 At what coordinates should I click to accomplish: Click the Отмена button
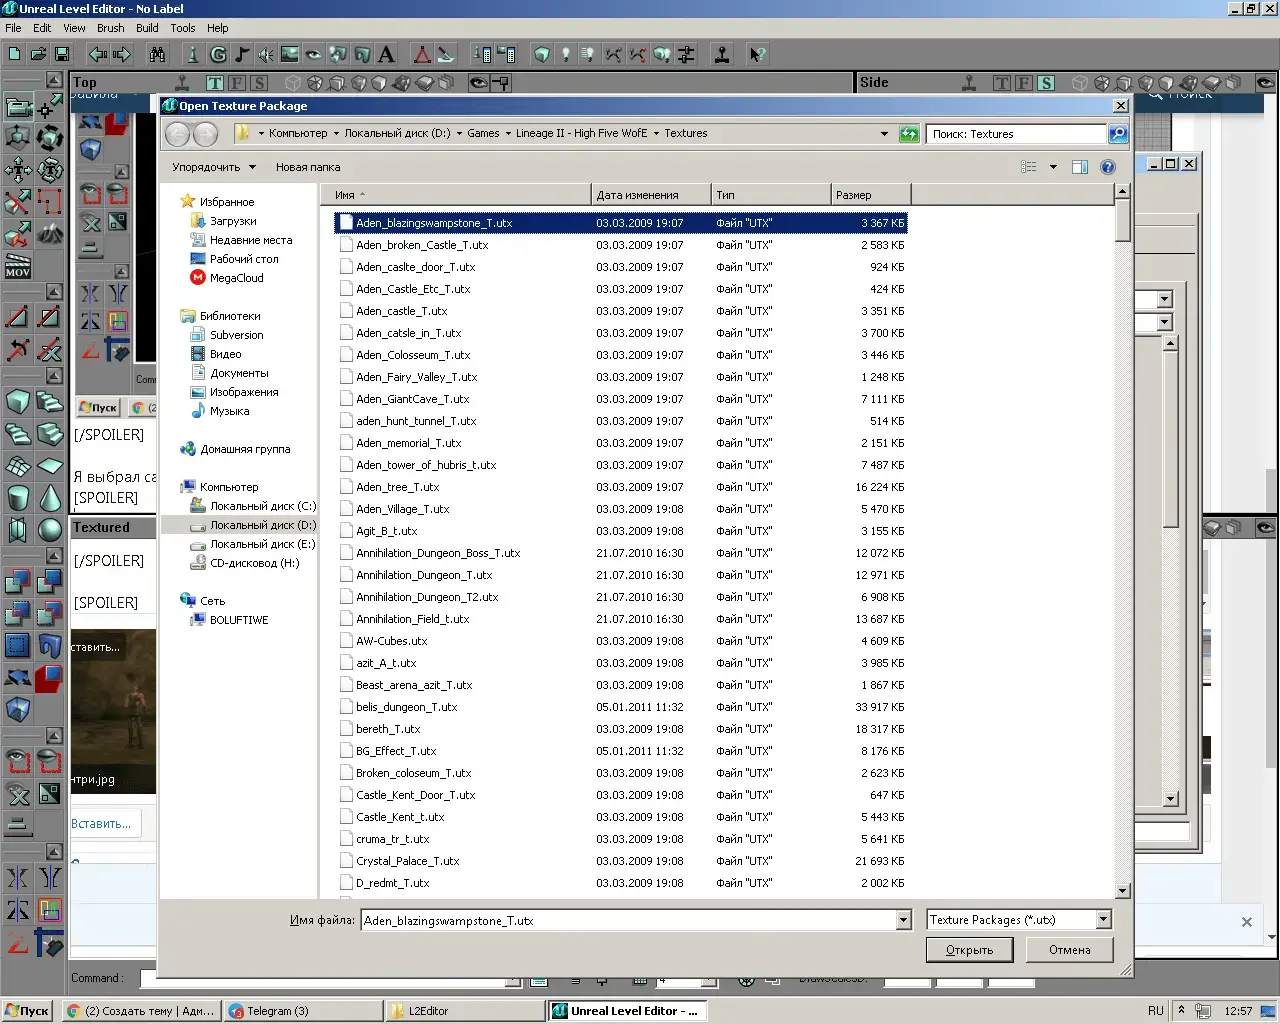[x=1070, y=950]
